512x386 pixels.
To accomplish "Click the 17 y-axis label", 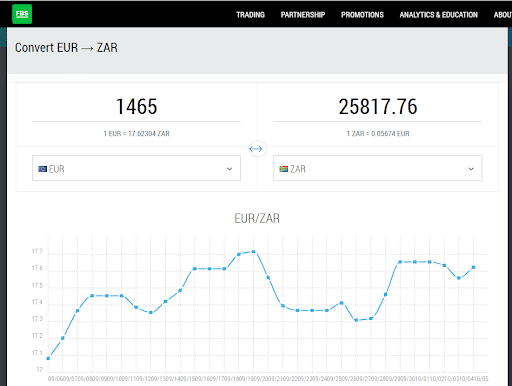I will click(x=40, y=370).
